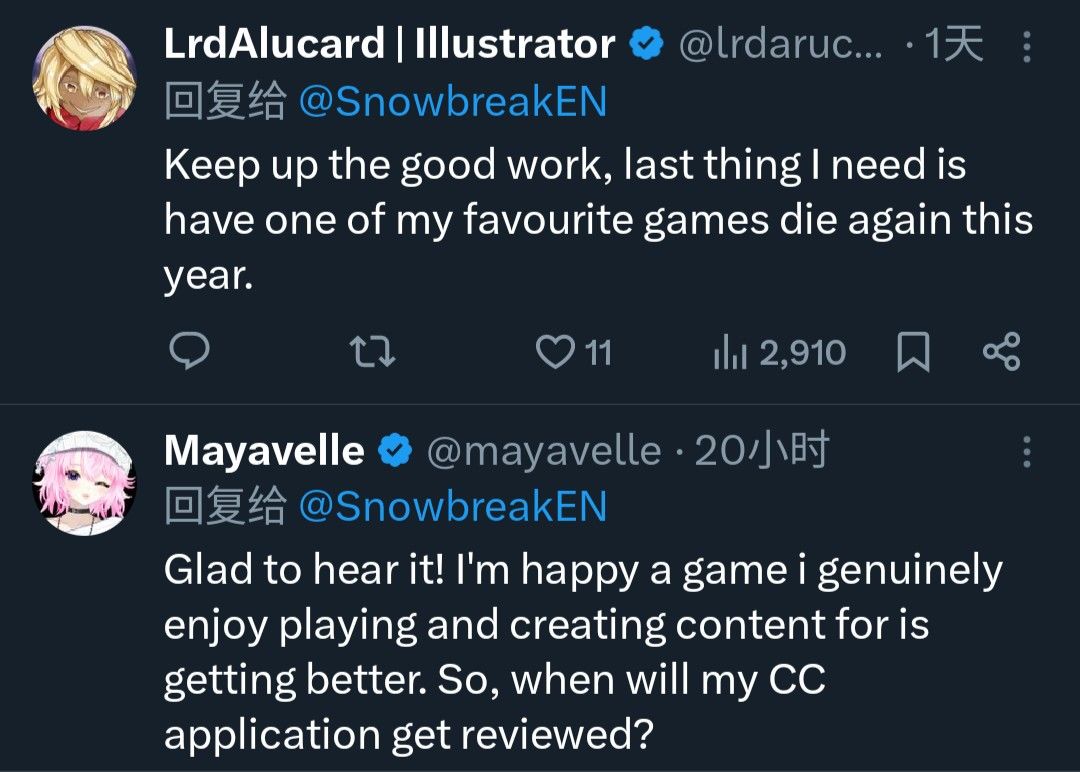
Task: Like the tweet with 11 likes
Action: pyautogui.click(x=553, y=352)
